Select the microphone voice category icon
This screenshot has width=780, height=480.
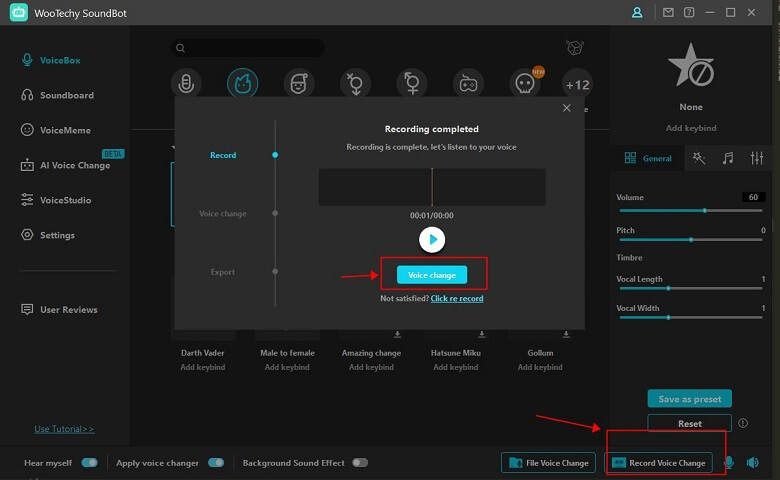click(186, 84)
